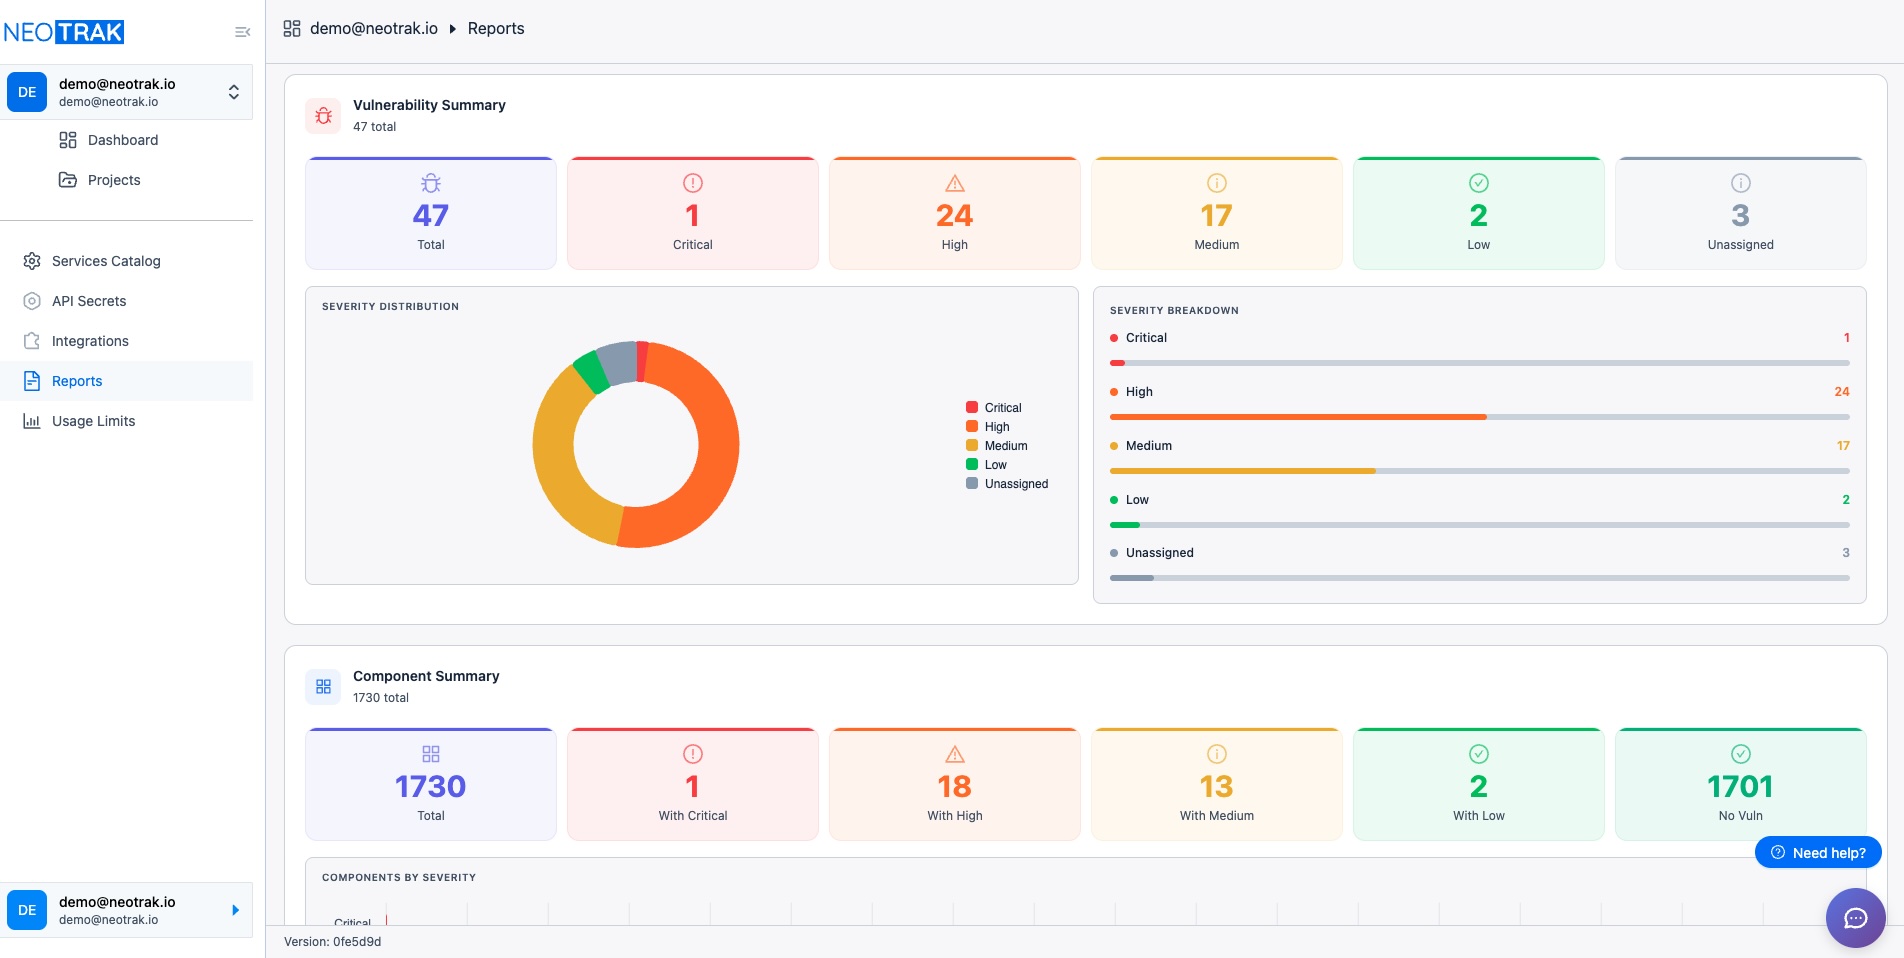
Task: Expand the bottom user account menu arrow
Action: [235, 910]
